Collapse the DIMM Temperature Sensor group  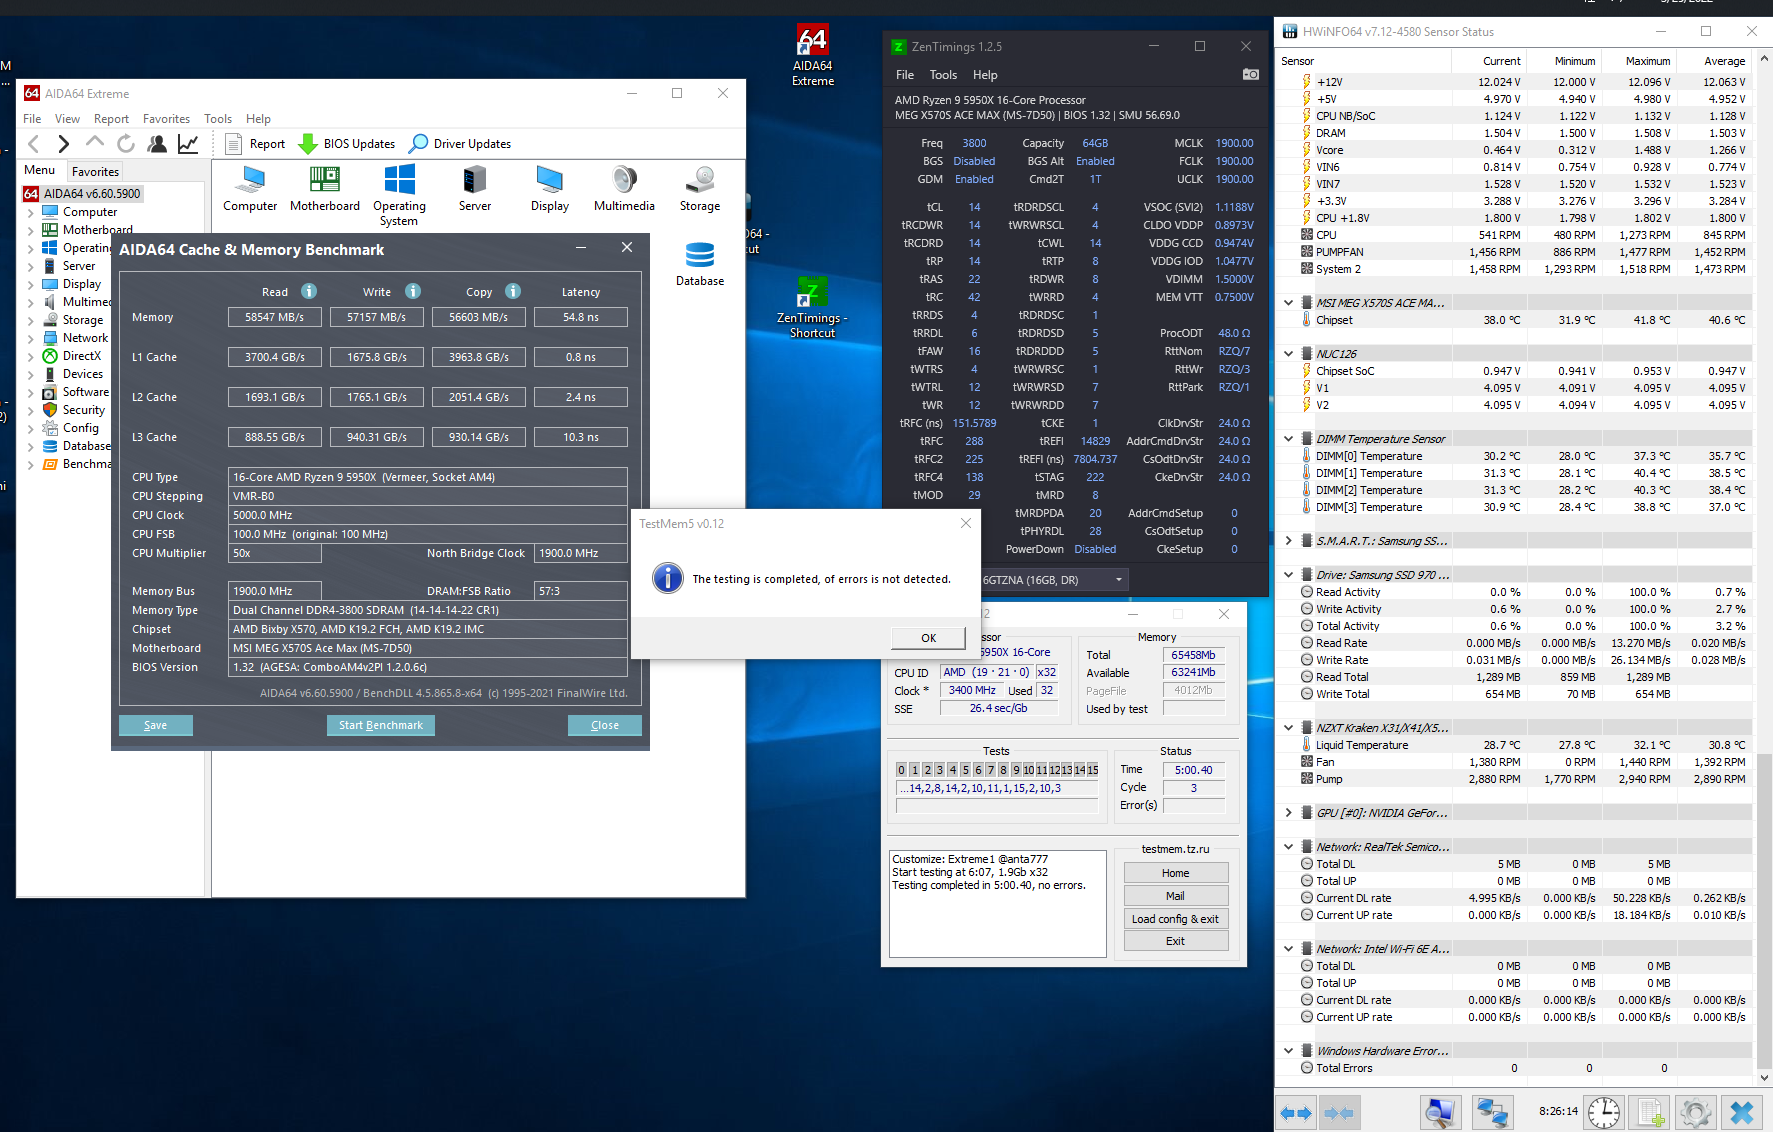click(1289, 438)
